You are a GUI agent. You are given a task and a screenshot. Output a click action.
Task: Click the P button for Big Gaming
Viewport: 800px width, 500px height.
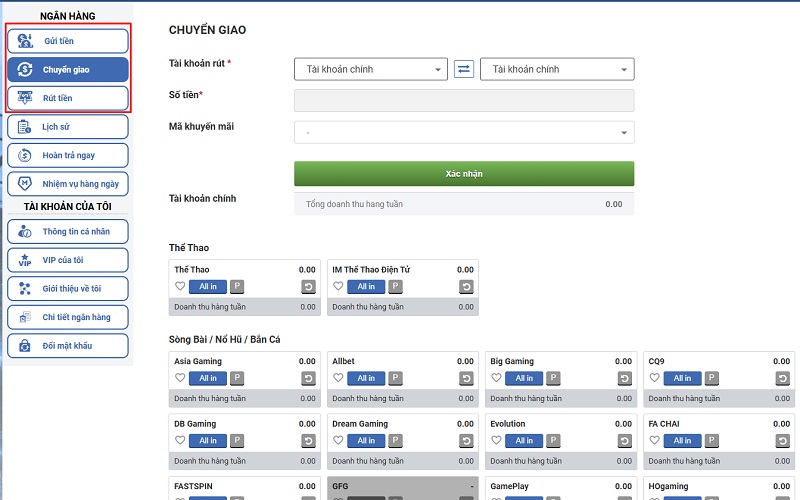point(553,379)
